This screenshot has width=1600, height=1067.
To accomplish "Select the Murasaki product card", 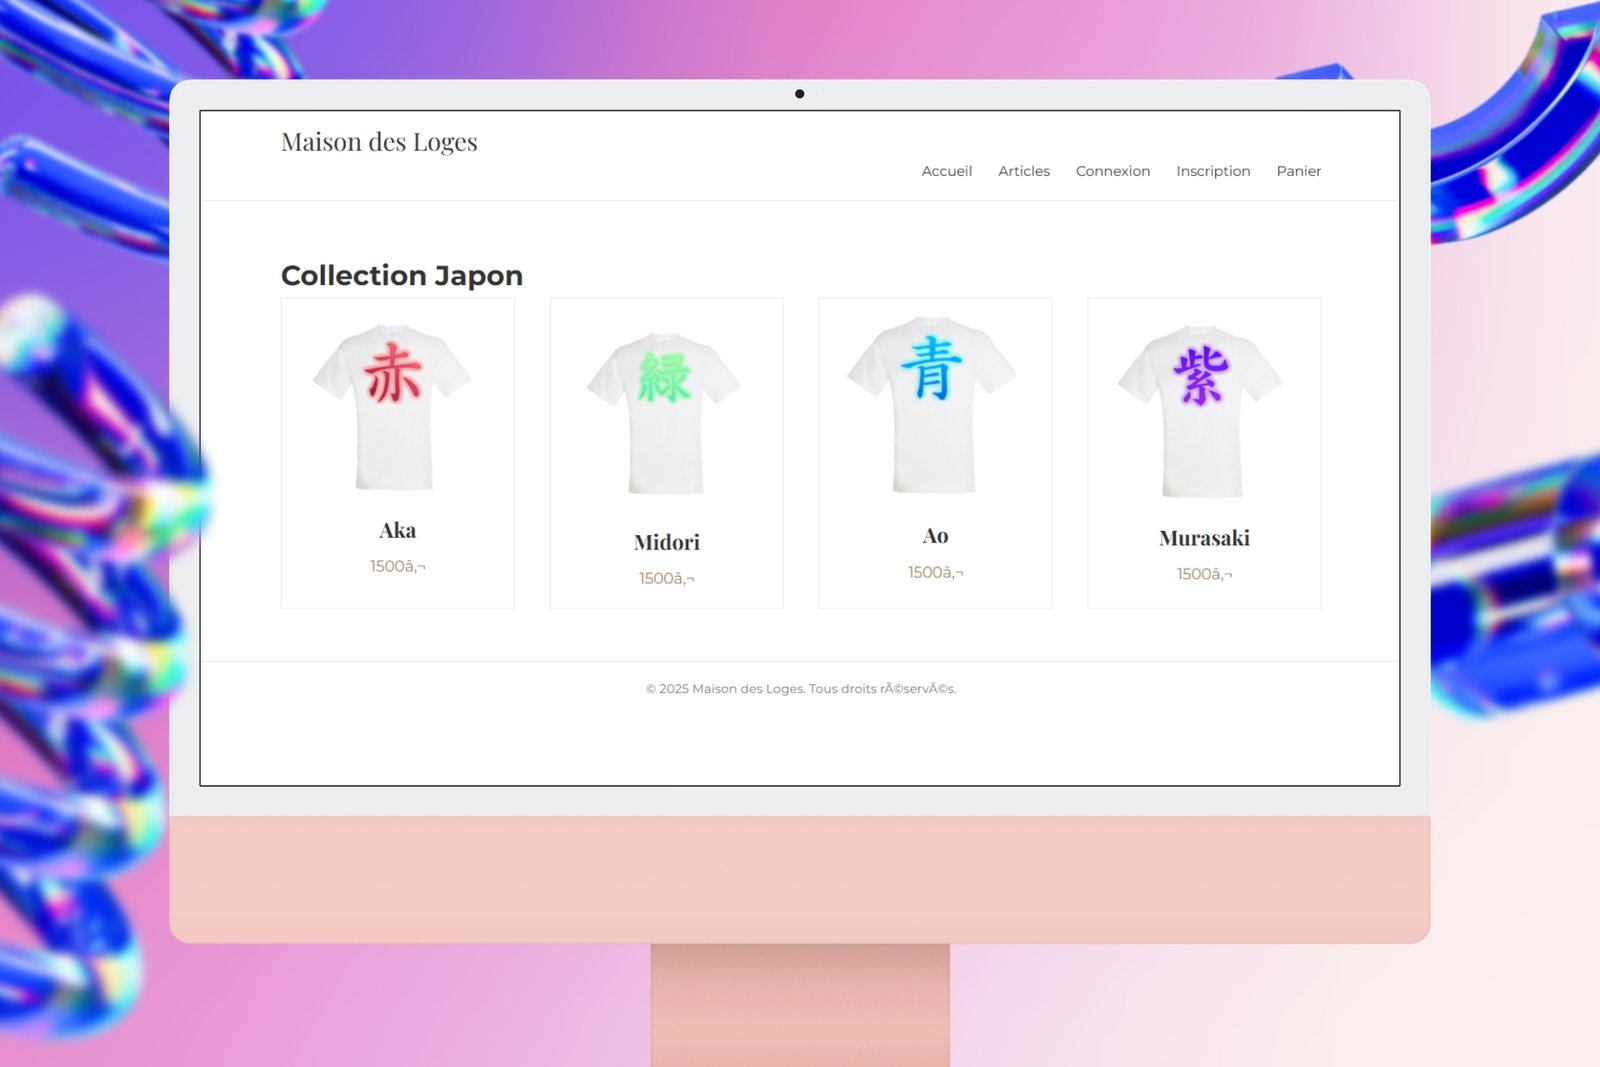I will [1202, 450].
